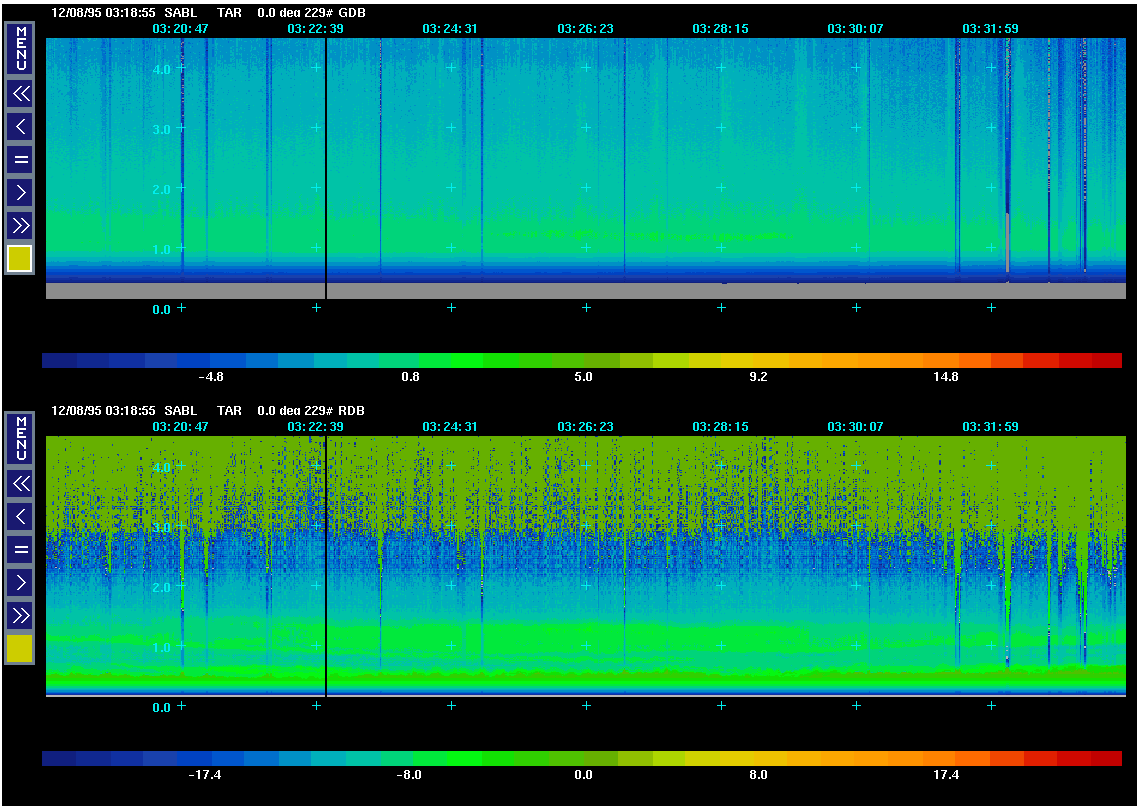
Task: Open the MENU button of the bottom RDB panel
Action: pyautogui.click(x=20, y=438)
